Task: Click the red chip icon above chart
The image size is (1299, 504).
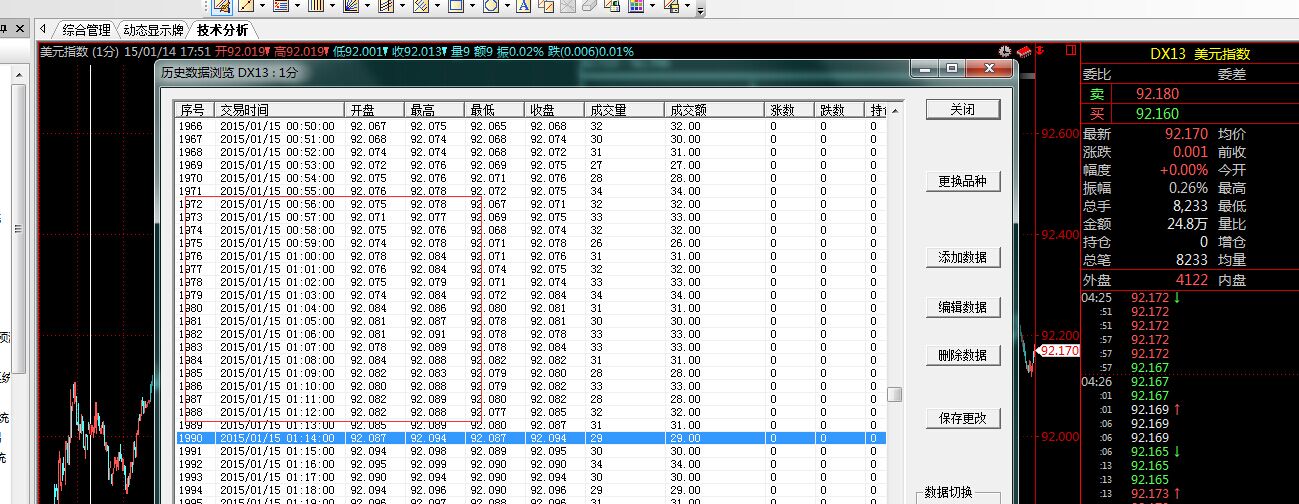Action: coord(1023,51)
